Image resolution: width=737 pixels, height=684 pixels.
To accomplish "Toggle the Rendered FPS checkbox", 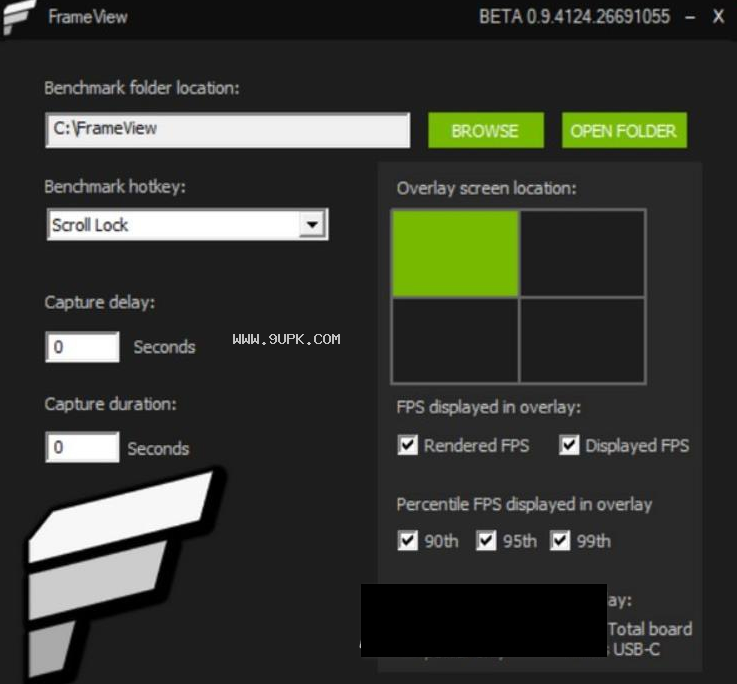I will coord(408,445).
